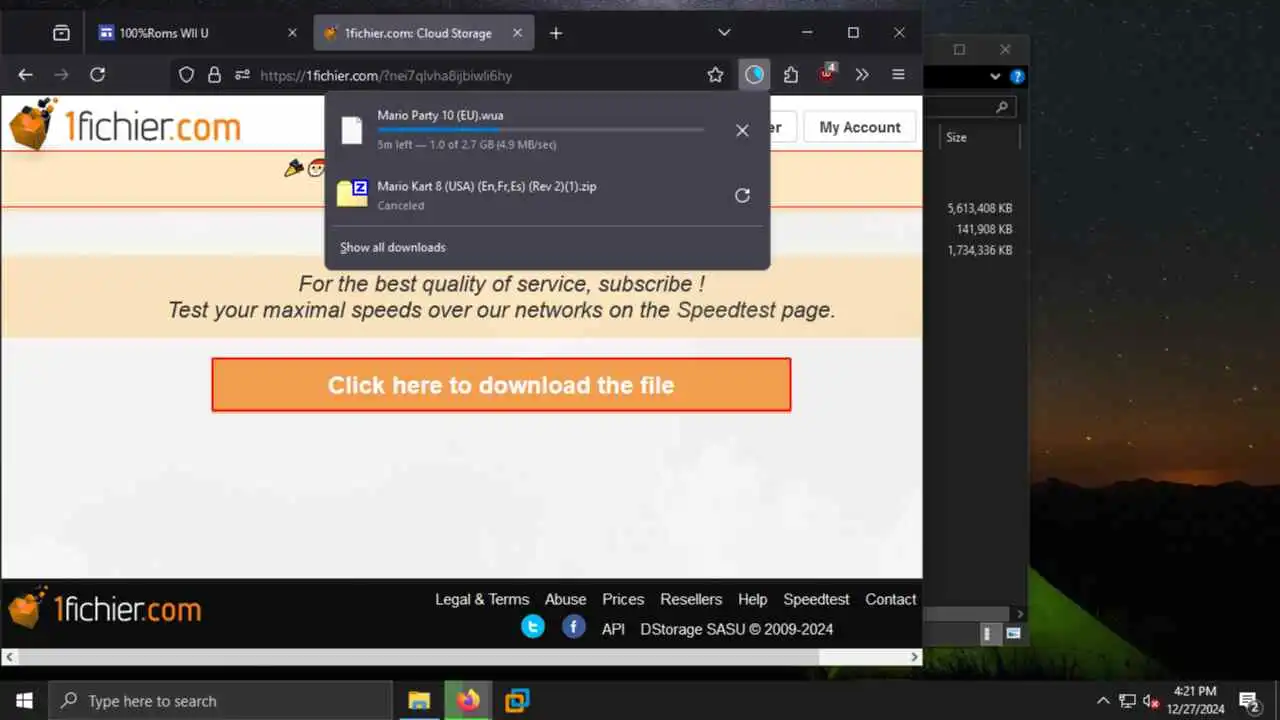
Task: Expand File Explorer ribbon chevron
Action: [x=995, y=76]
